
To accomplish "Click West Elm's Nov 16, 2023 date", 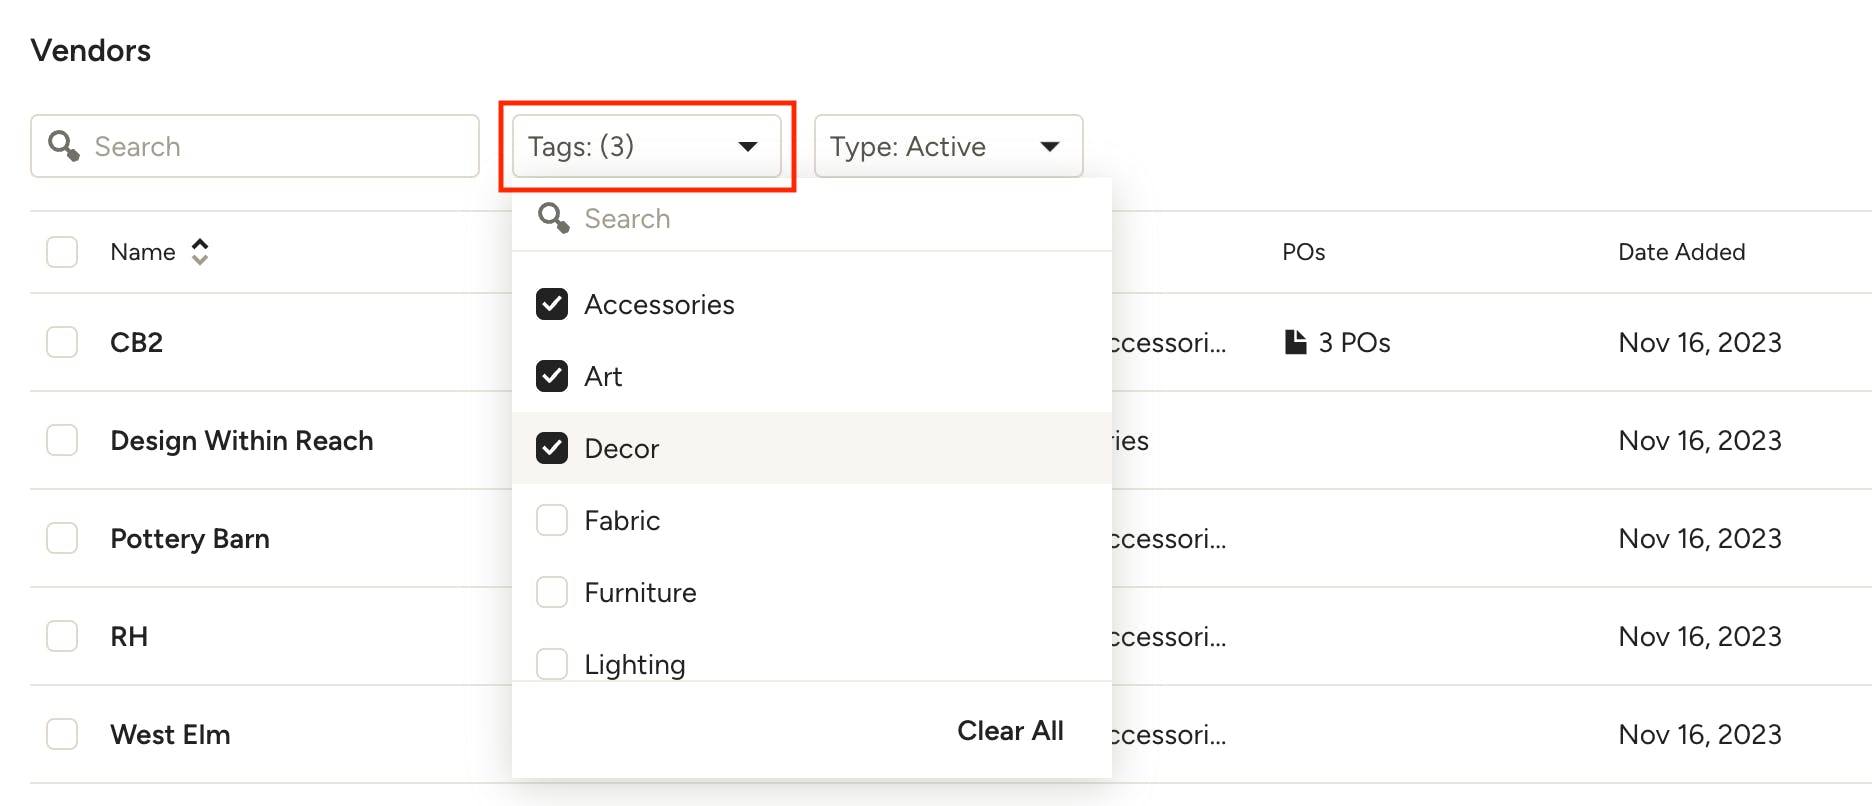I will tap(1700, 734).
